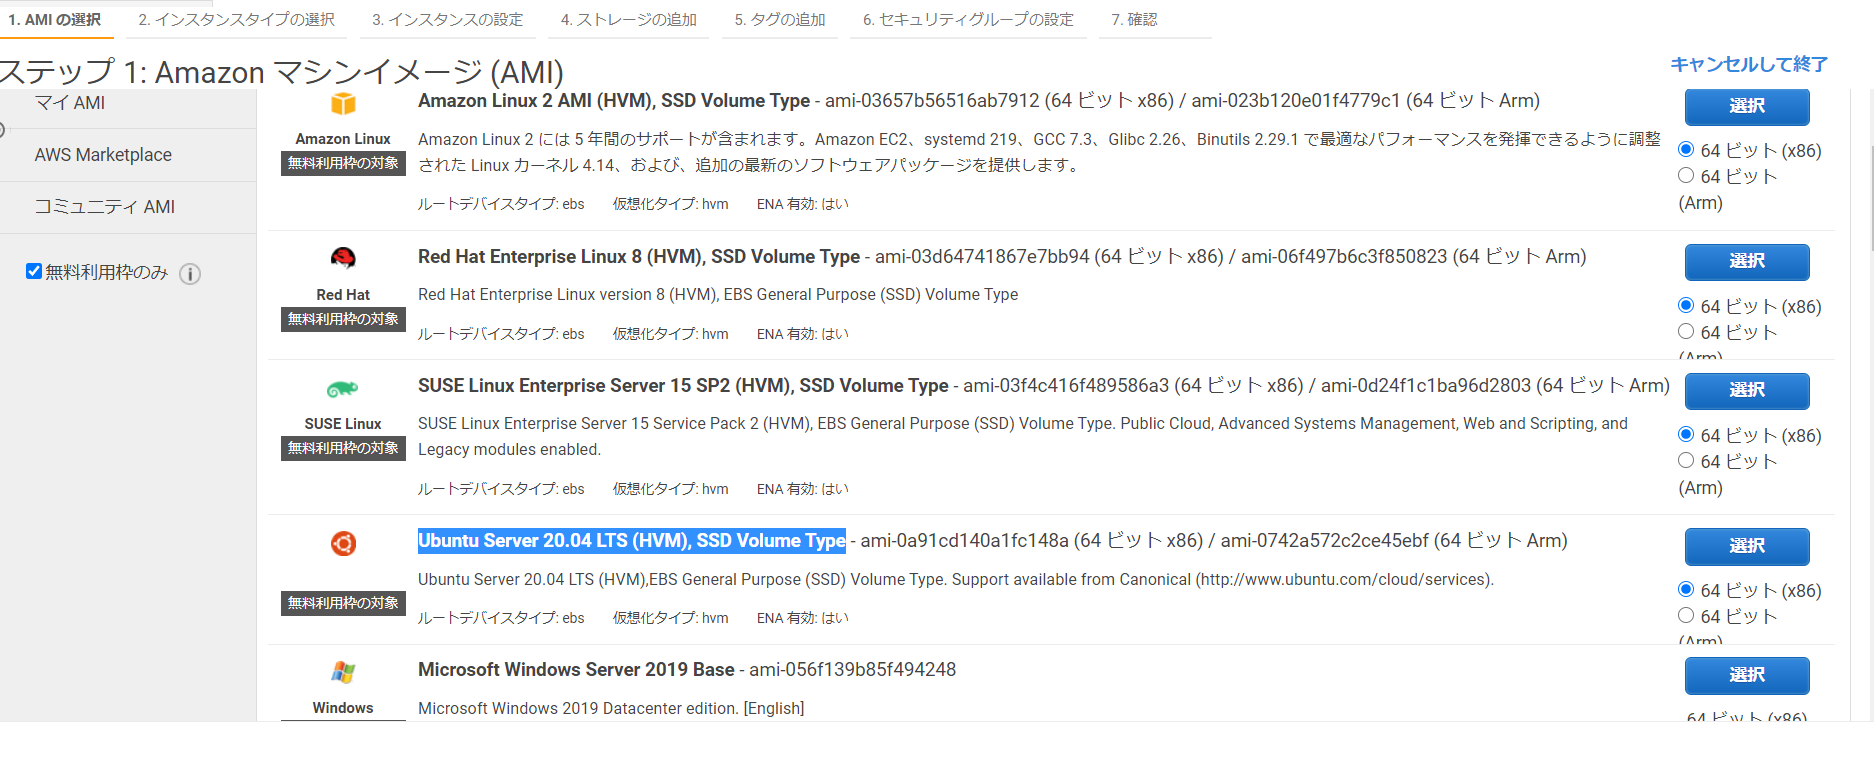The height and width of the screenshot is (775, 1874).
Task: Open the free tier info icon
Action: pyautogui.click(x=190, y=274)
